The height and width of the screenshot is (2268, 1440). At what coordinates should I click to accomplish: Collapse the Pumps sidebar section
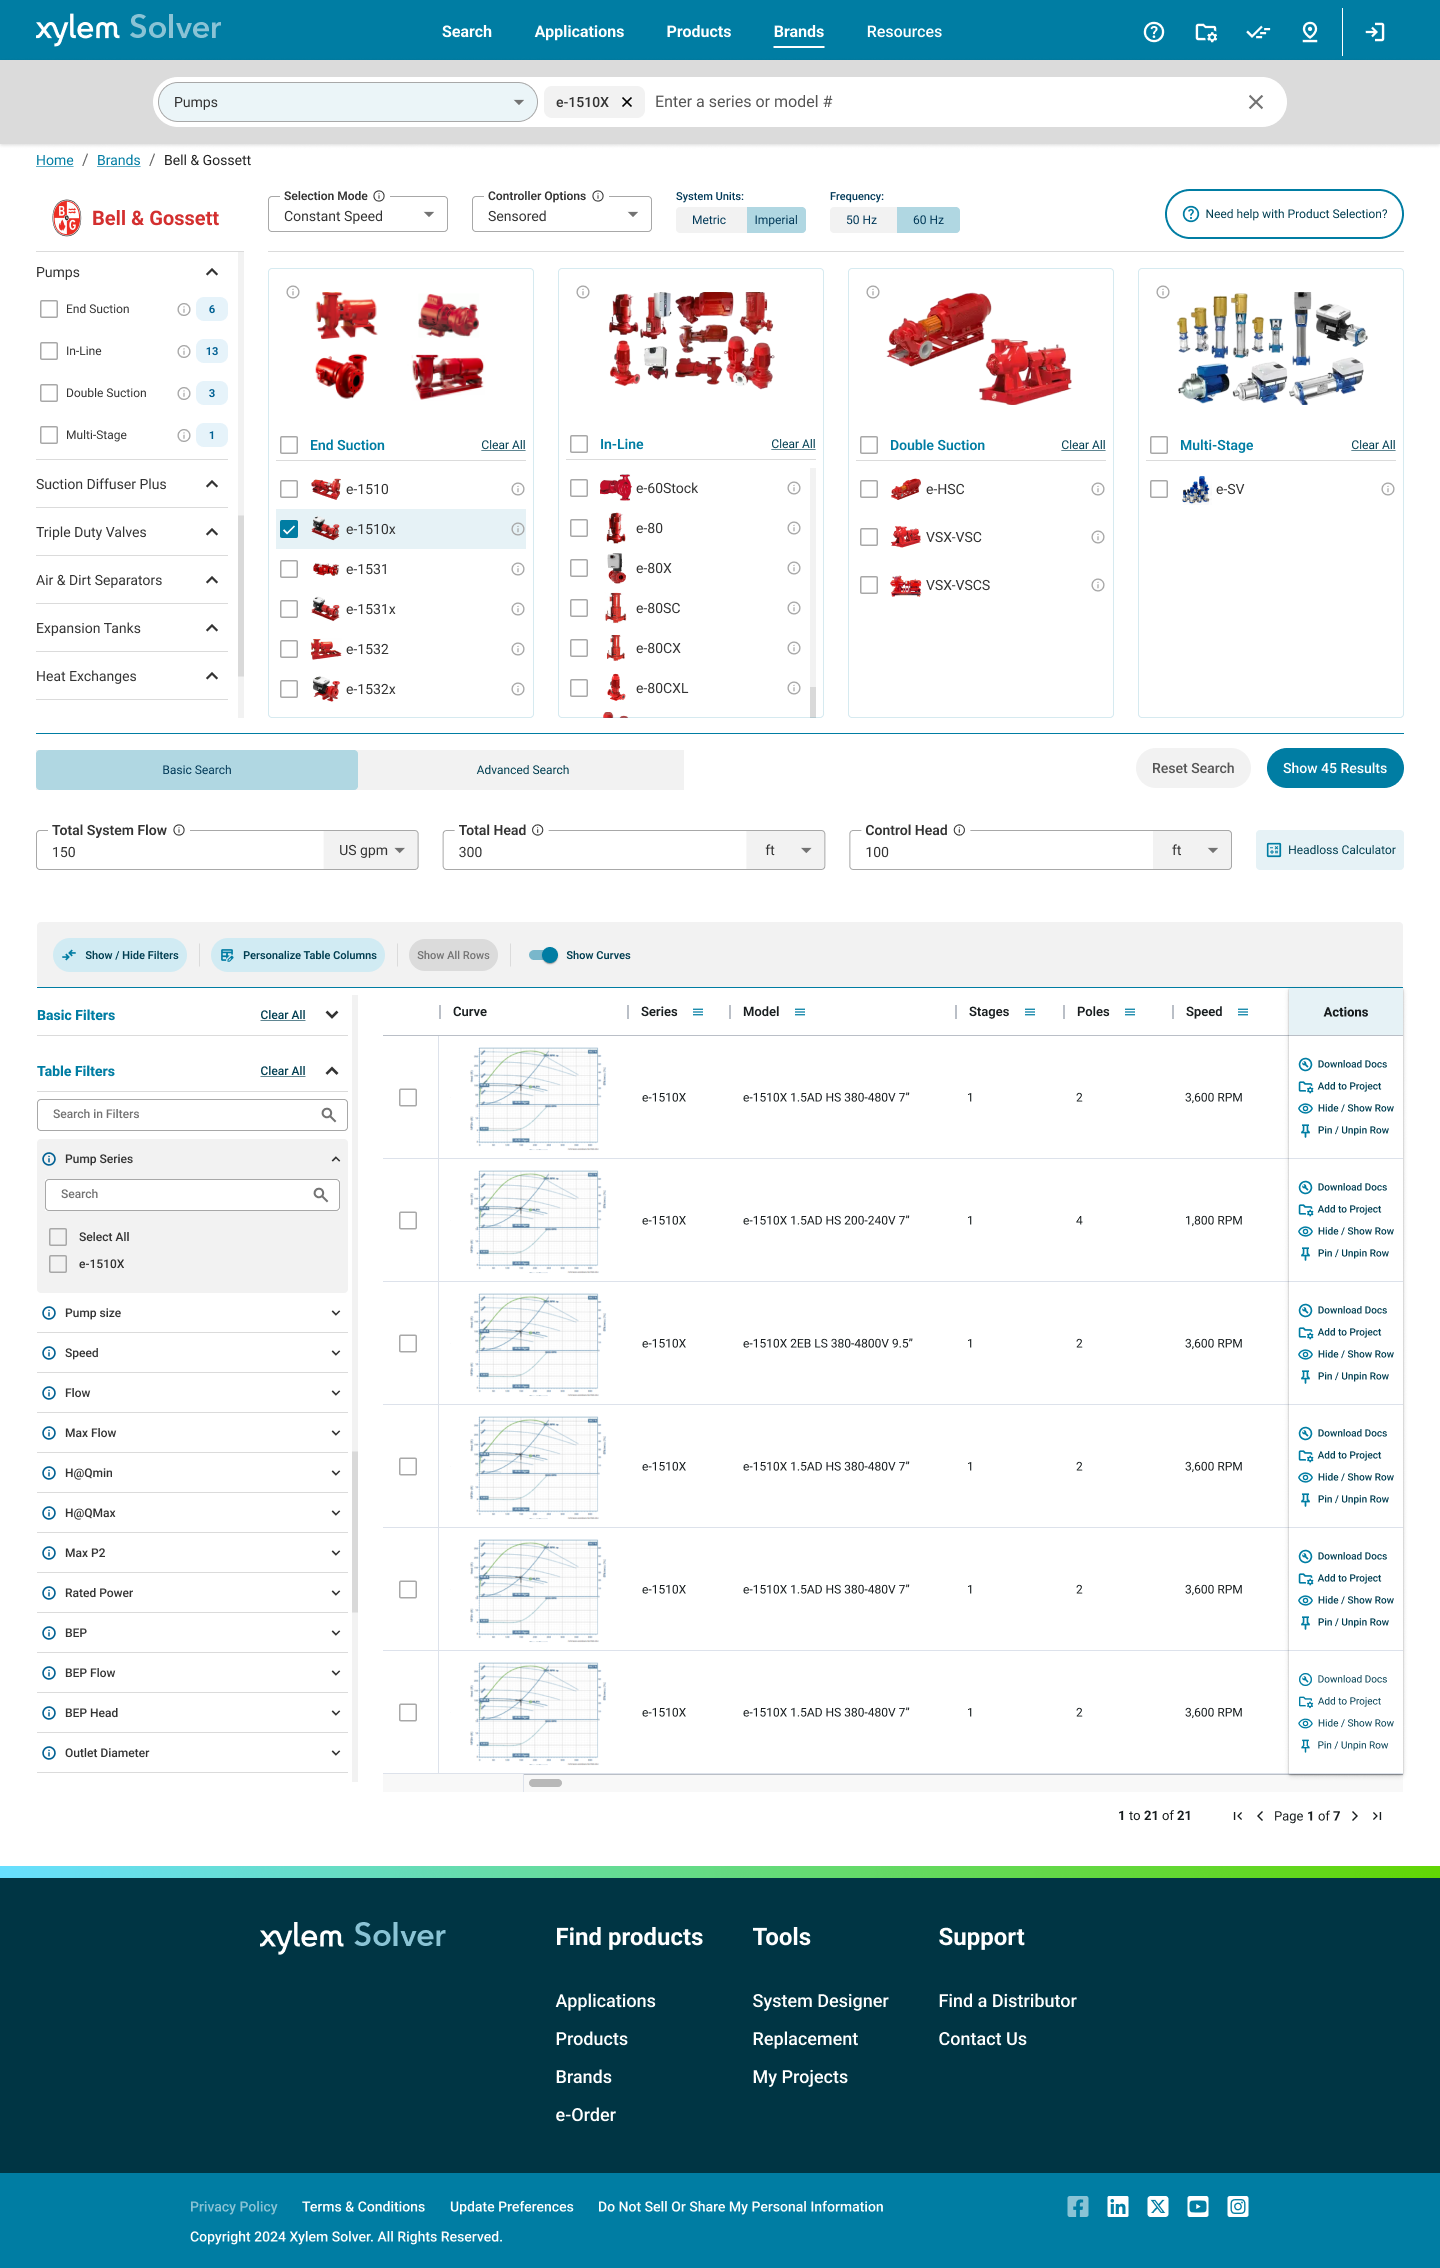click(x=212, y=272)
